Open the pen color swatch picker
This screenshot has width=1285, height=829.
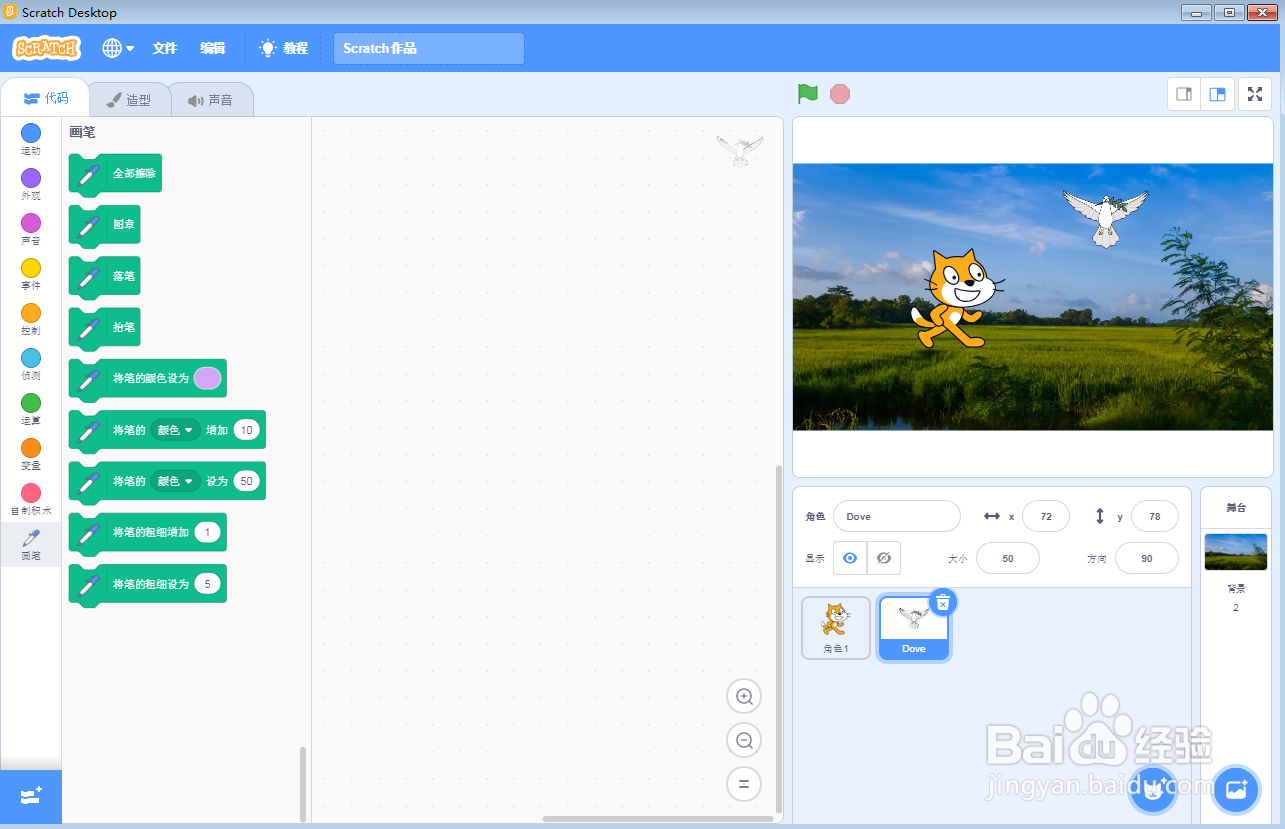pos(207,378)
